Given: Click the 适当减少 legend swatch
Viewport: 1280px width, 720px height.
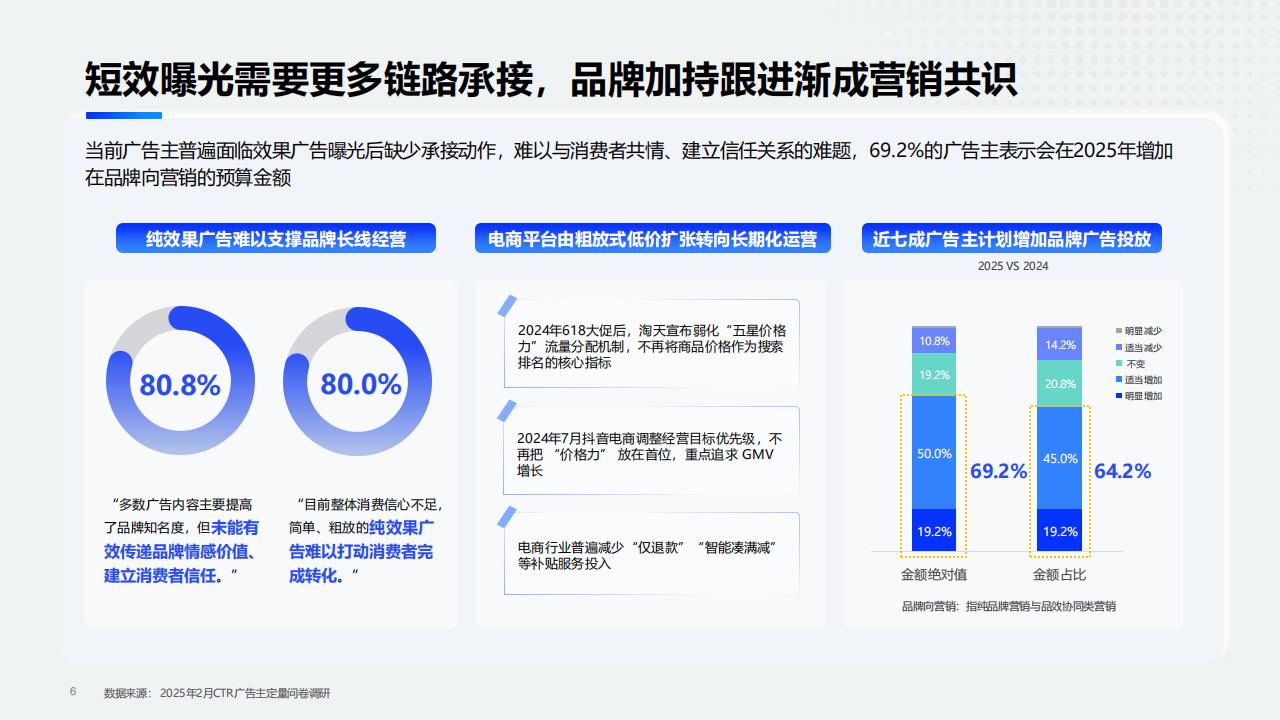Looking at the screenshot, I should (1119, 347).
